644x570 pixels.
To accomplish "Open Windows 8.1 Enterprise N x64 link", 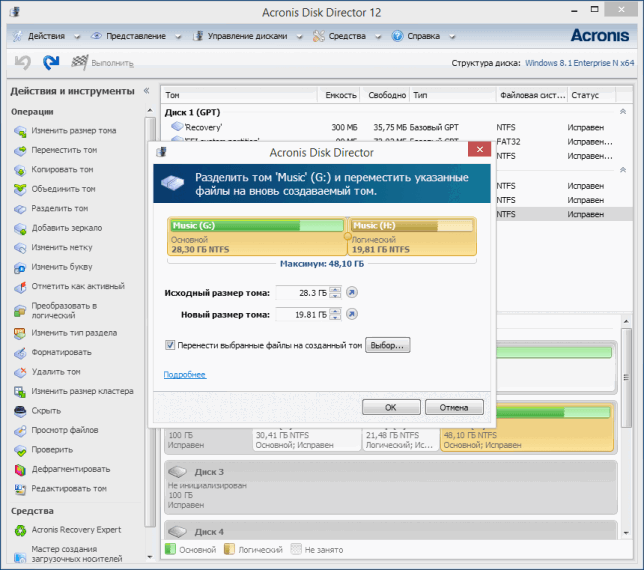I will [580, 63].
